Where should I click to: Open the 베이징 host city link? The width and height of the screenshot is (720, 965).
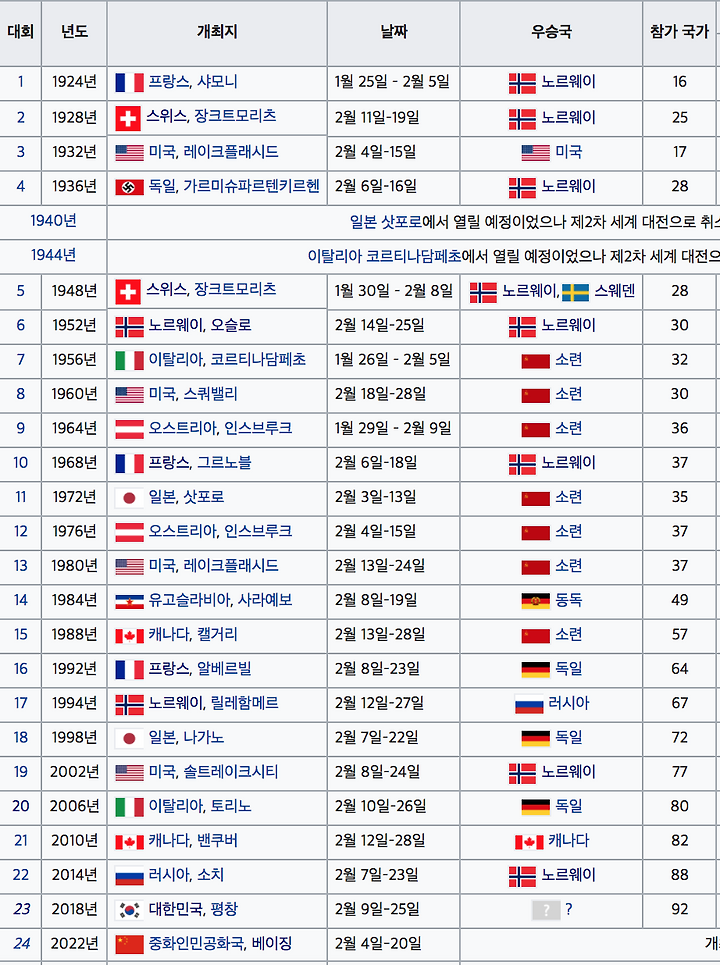click(x=271, y=943)
